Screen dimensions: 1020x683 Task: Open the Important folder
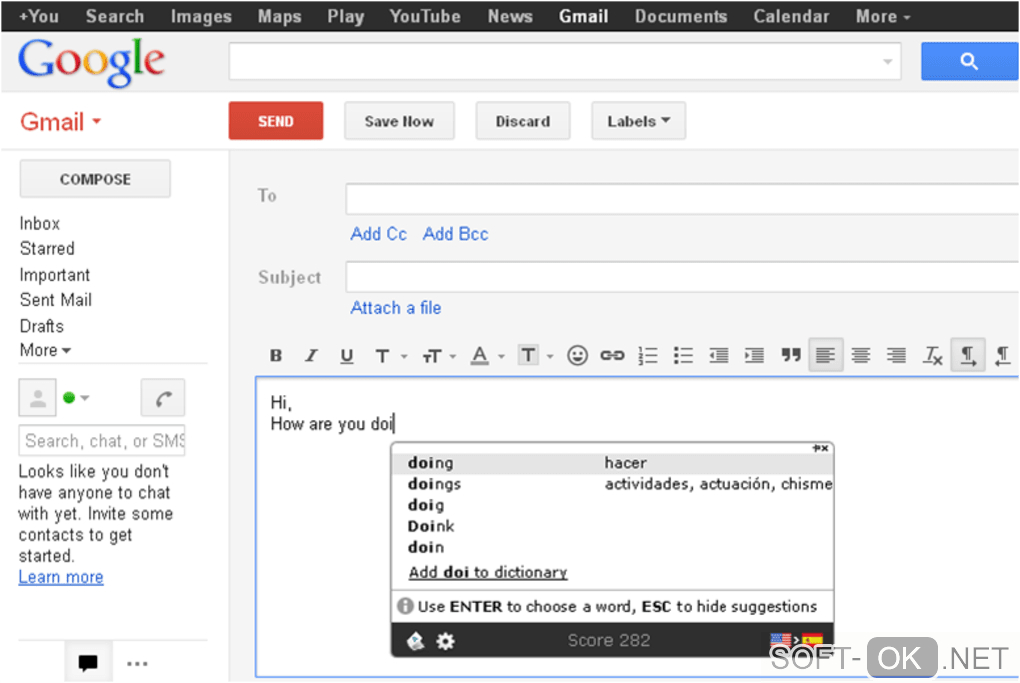(55, 275)
